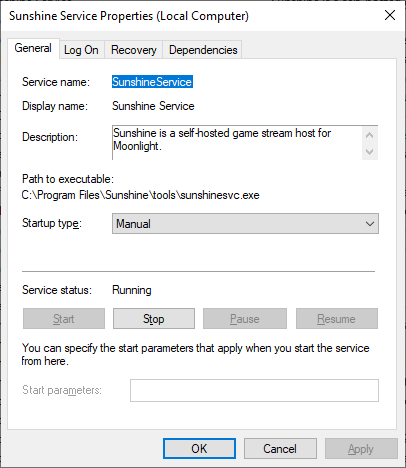Open the Log On tab
The image size is (406, 468).
81,50
